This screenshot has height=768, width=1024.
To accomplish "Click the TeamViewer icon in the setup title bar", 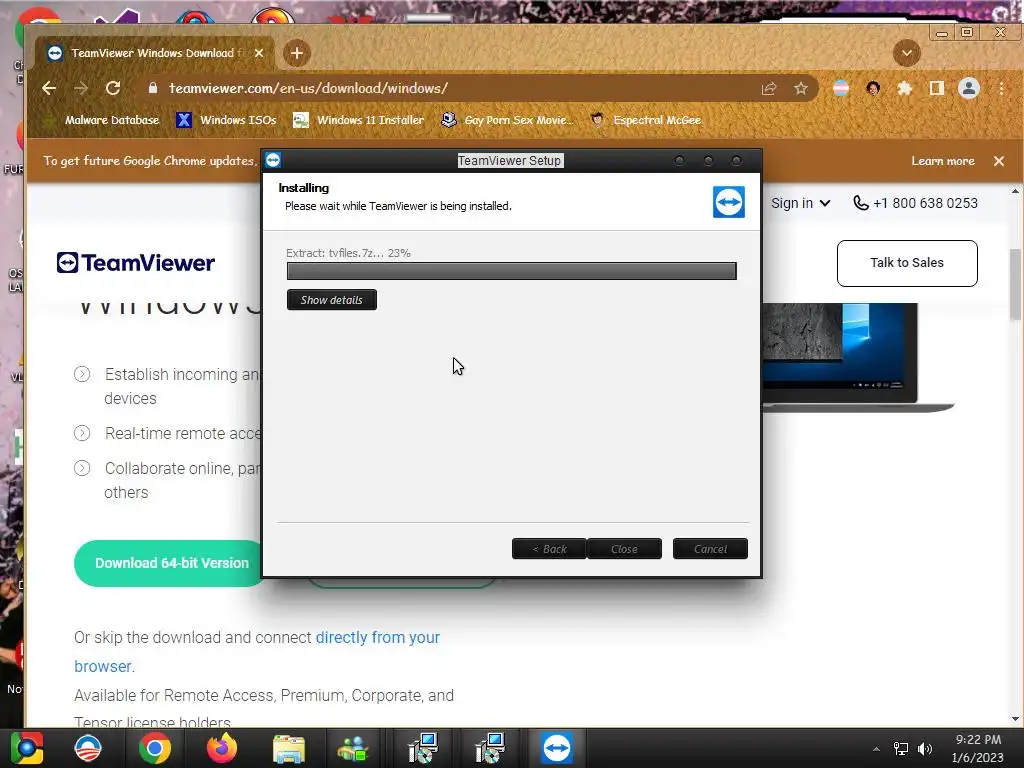I will tap(273, 160).
